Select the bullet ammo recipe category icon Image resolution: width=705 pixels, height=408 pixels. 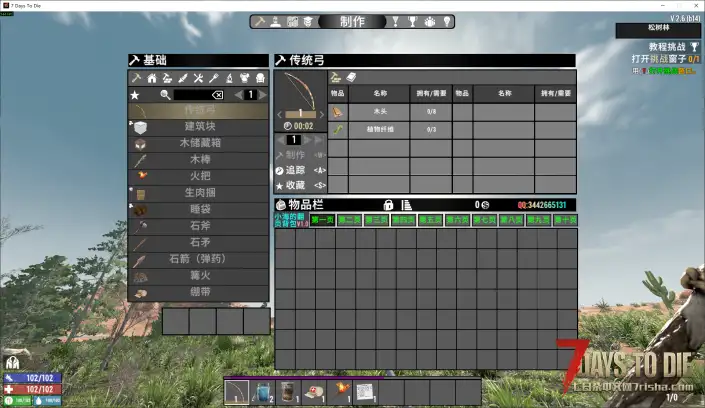(x=183, y=78)
